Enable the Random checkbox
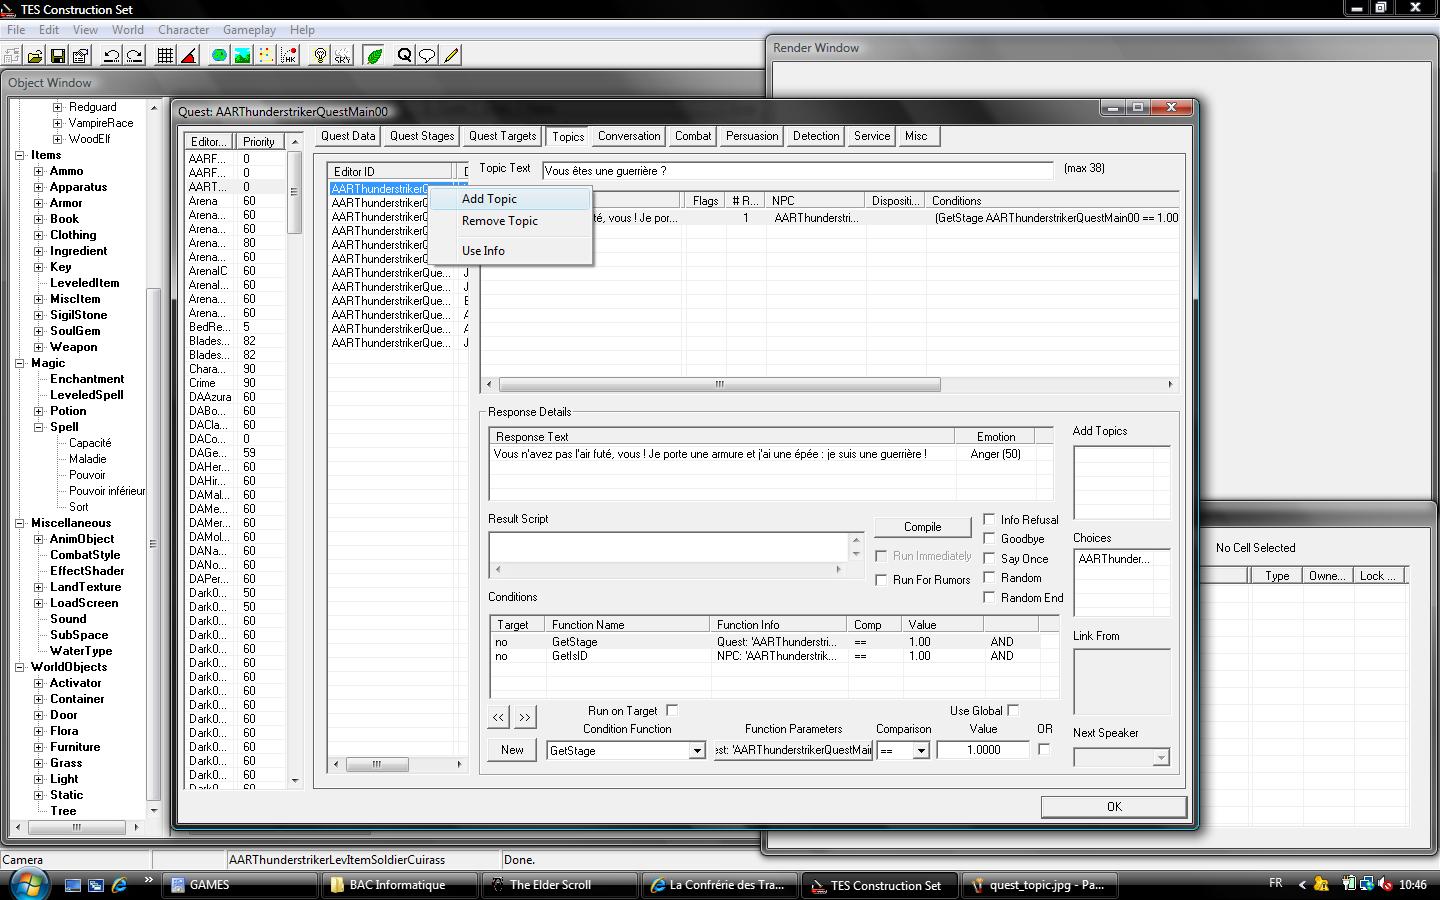1440x900 pixels. pyautogui.click(x=989, y=577)
